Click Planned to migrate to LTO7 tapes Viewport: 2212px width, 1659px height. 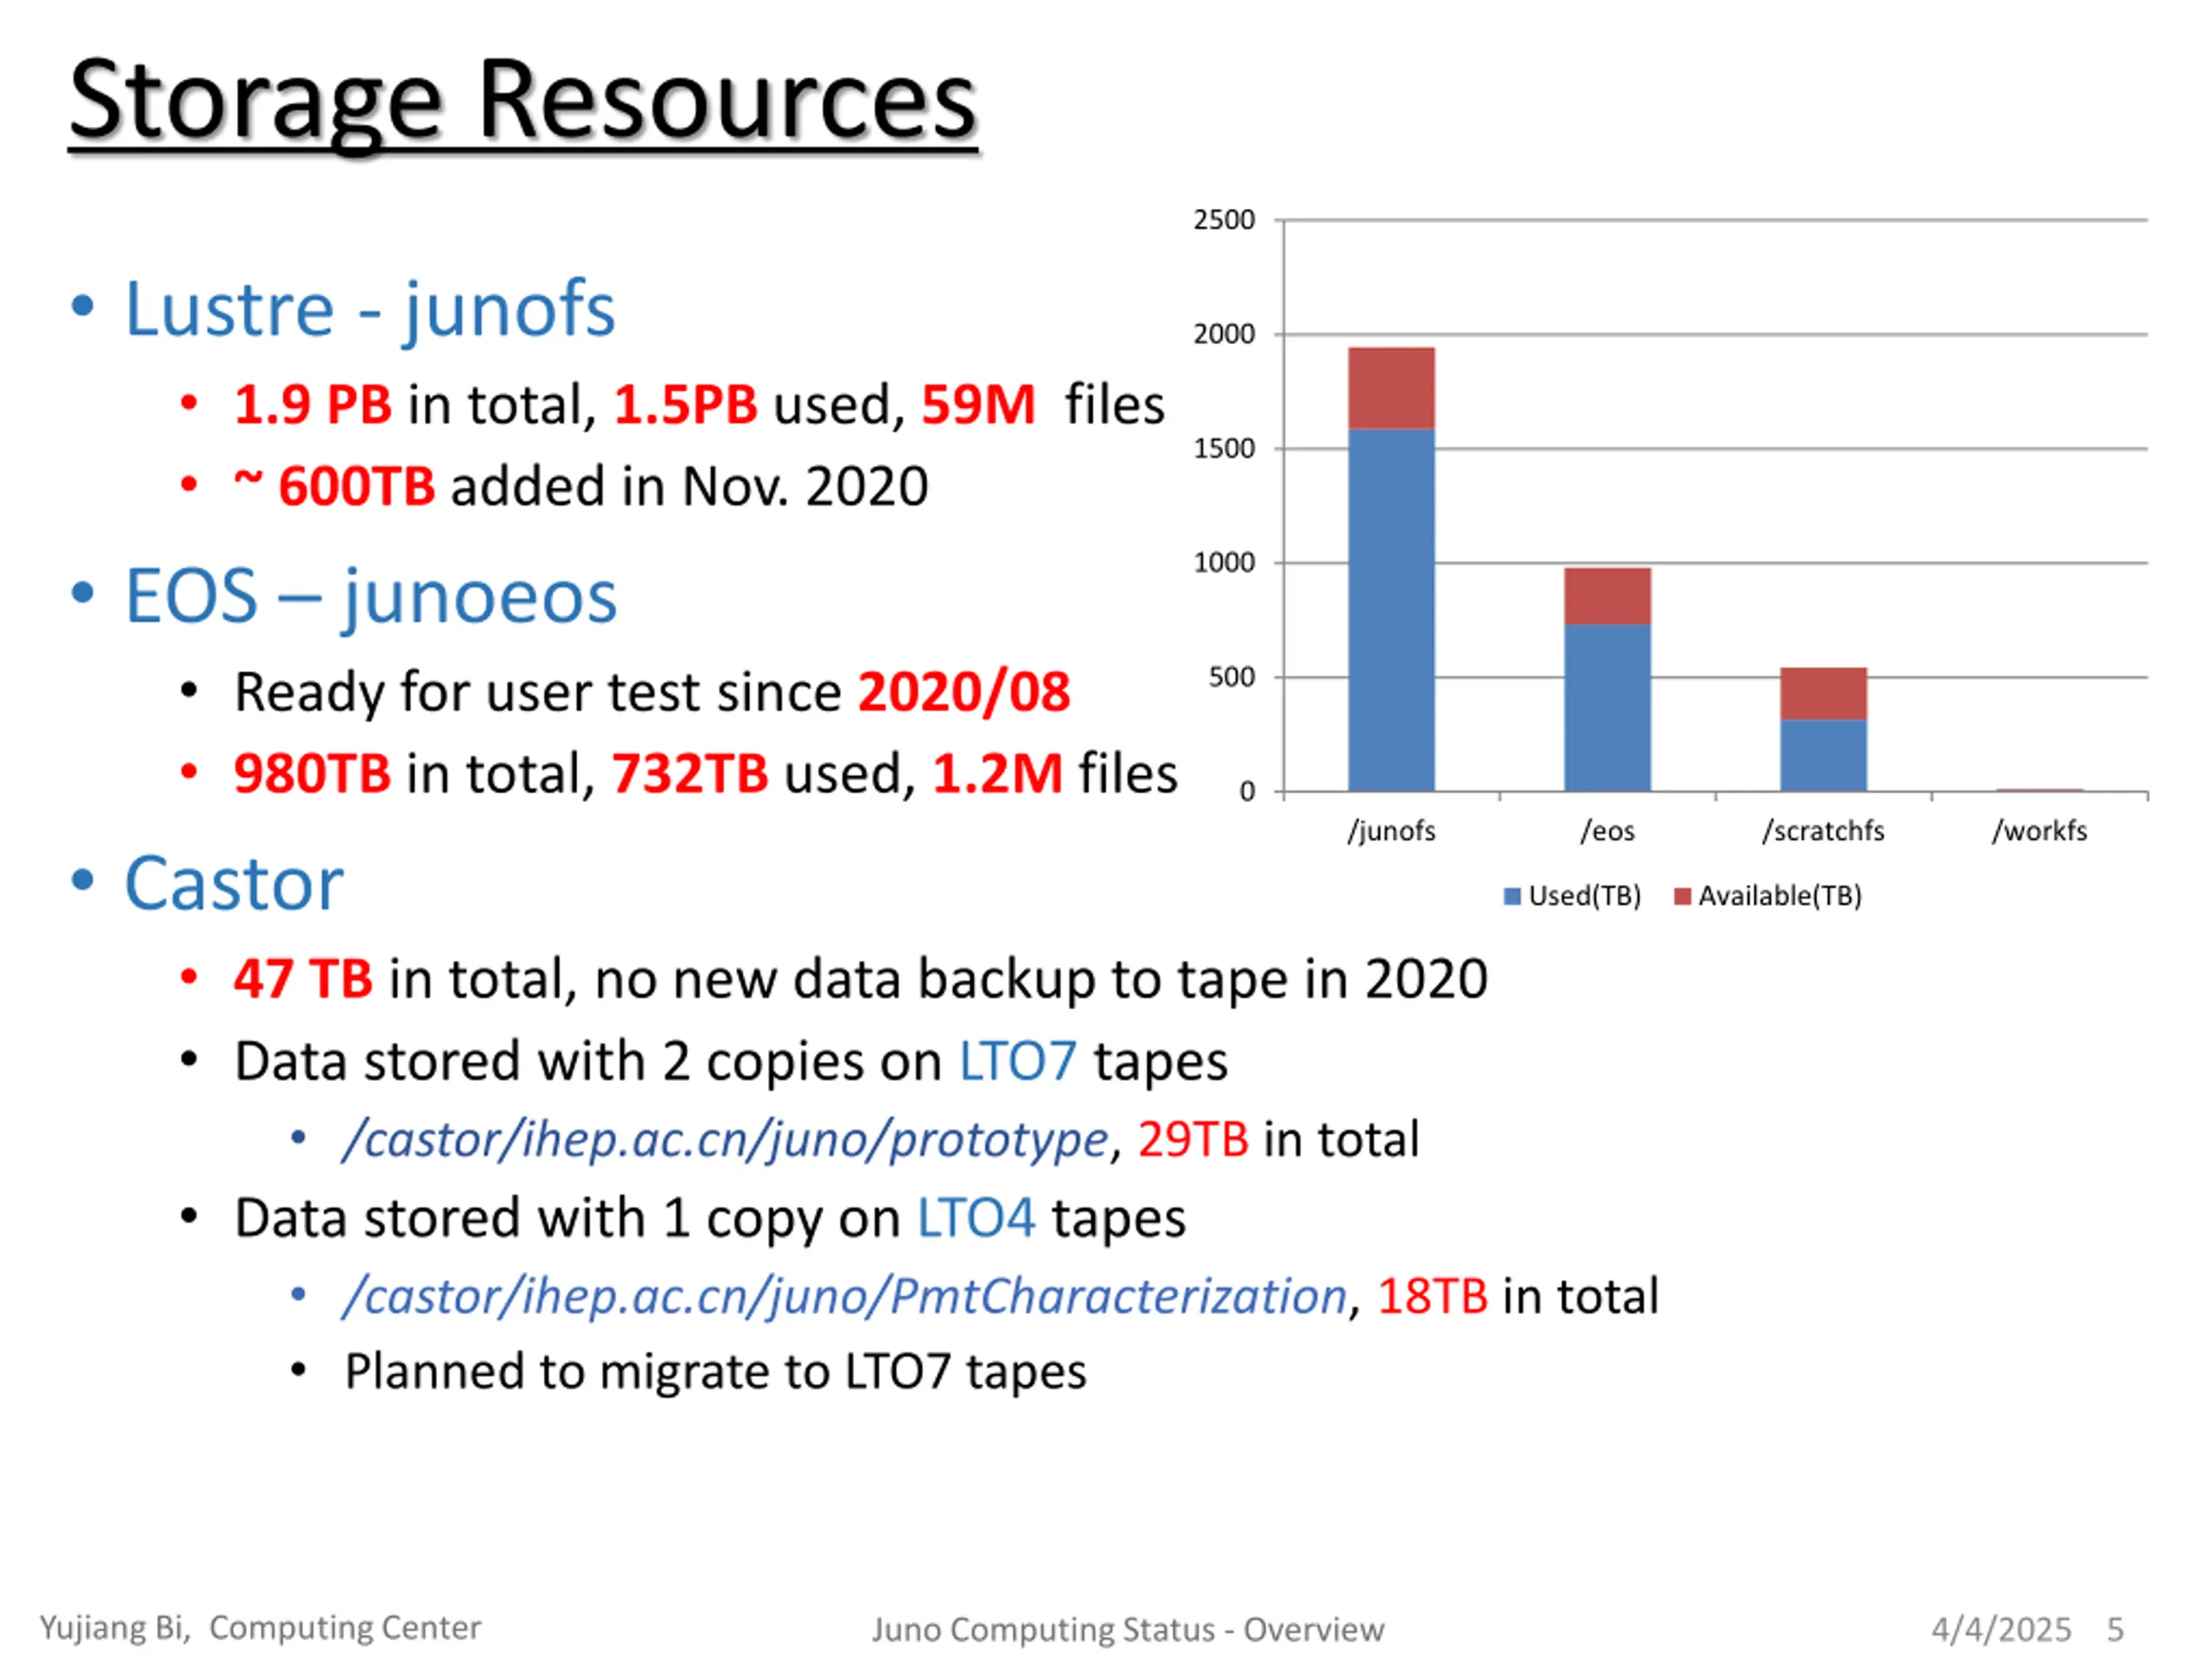[x=715, y=1372]
